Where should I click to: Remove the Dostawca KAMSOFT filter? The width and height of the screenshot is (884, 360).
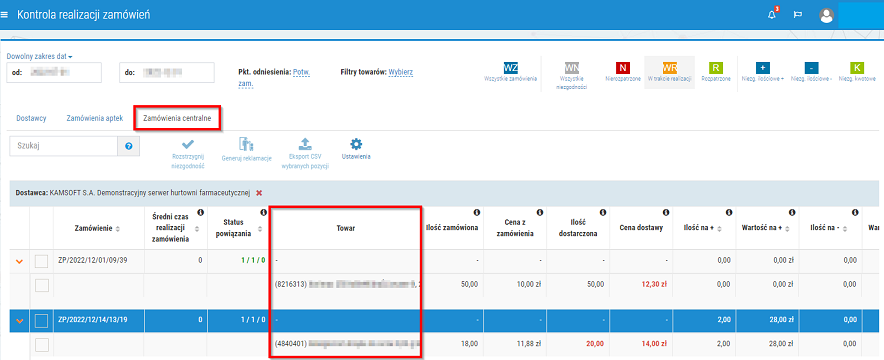259,193
